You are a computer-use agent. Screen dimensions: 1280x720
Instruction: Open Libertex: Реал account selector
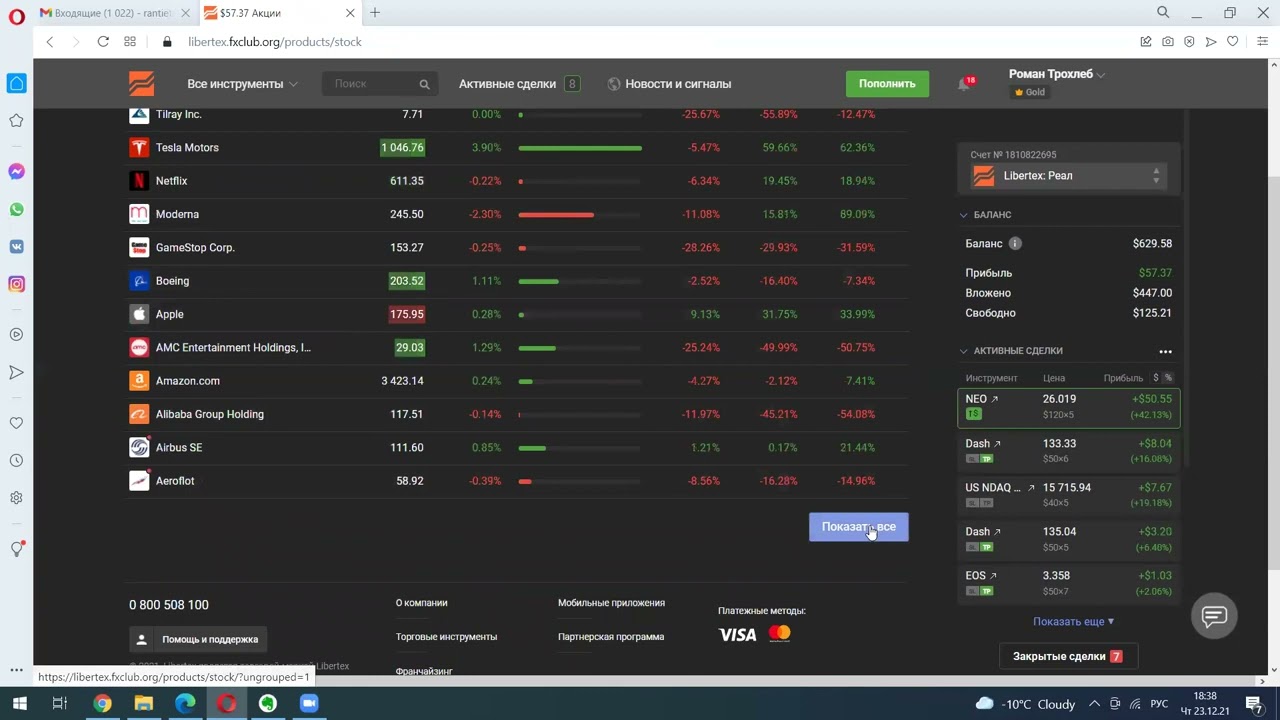click(1067, 176)
